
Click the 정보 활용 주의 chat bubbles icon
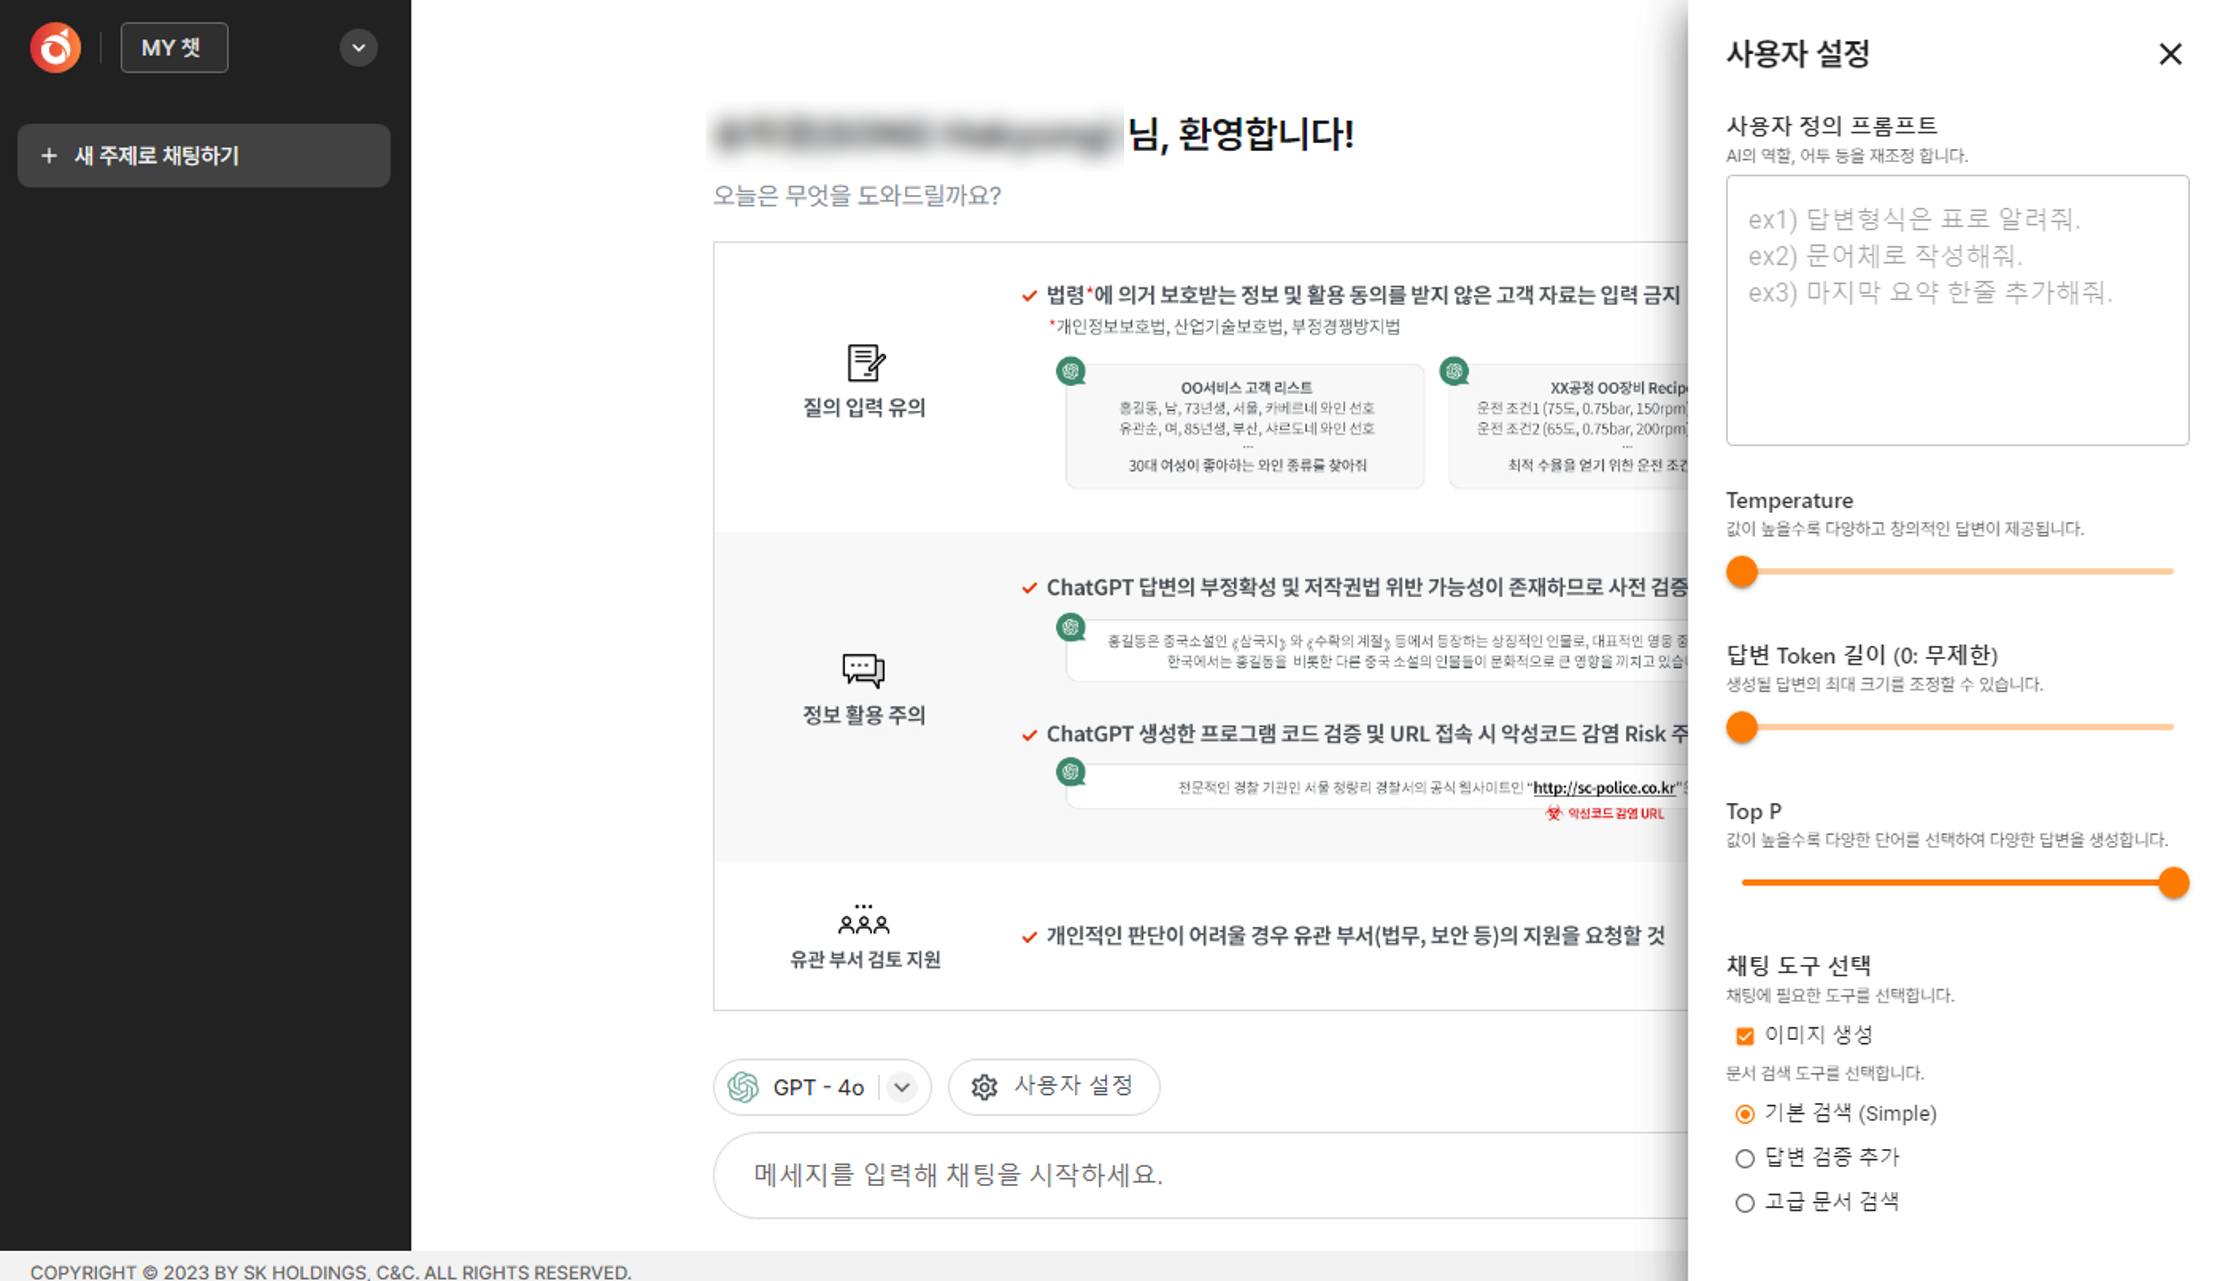pos(863,670)
